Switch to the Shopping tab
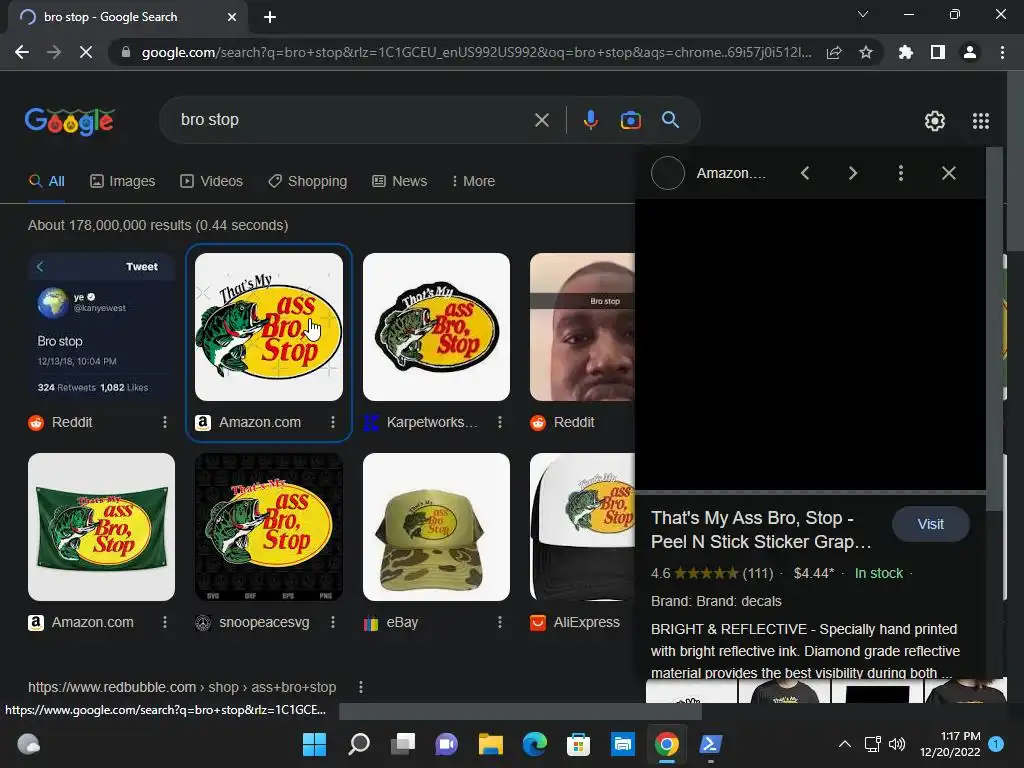This screenshot has width=1024, height=768. (308, 182)
